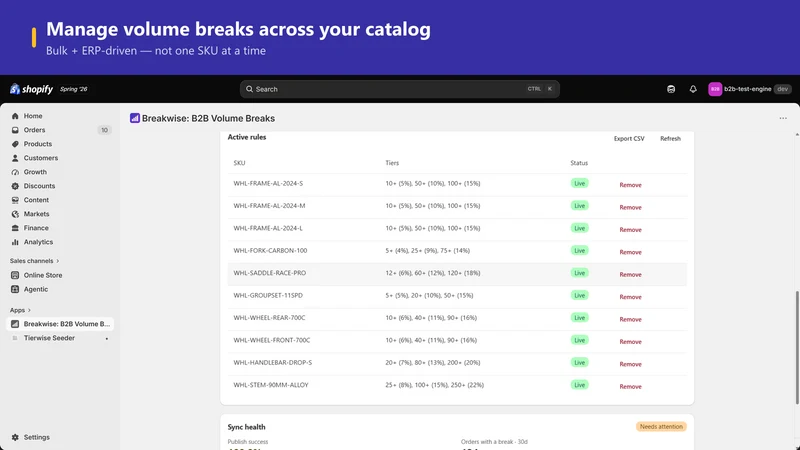Remove rule for WHL-GROUPSET-11SPD
The image size is (800, 450).
pyautogui.click(x=631, y=297)
